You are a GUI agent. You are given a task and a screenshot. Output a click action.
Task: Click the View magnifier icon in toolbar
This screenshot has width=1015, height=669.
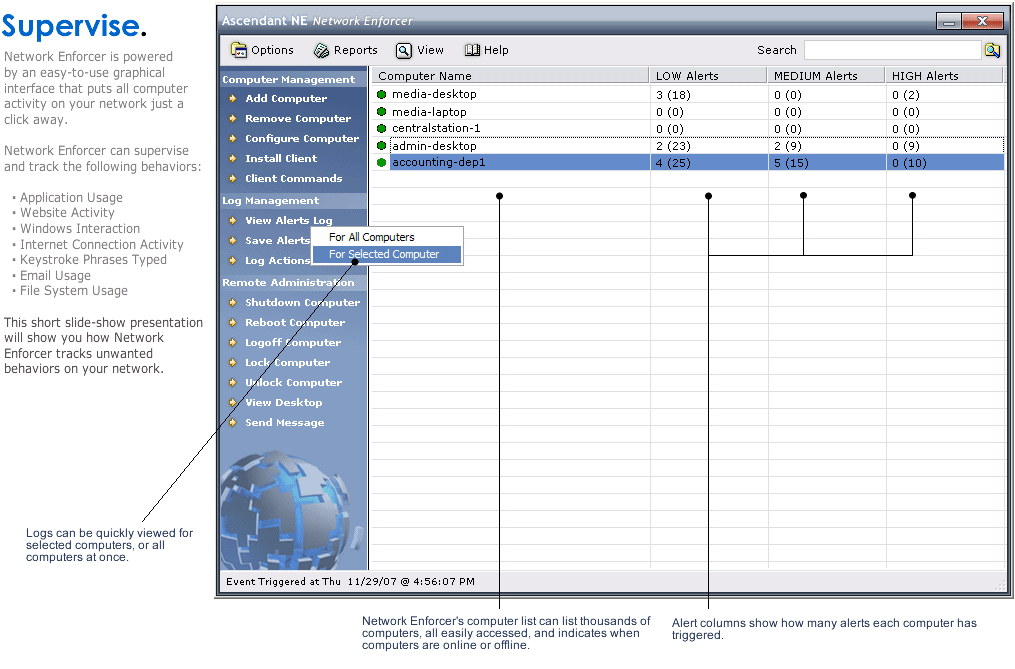403,50
